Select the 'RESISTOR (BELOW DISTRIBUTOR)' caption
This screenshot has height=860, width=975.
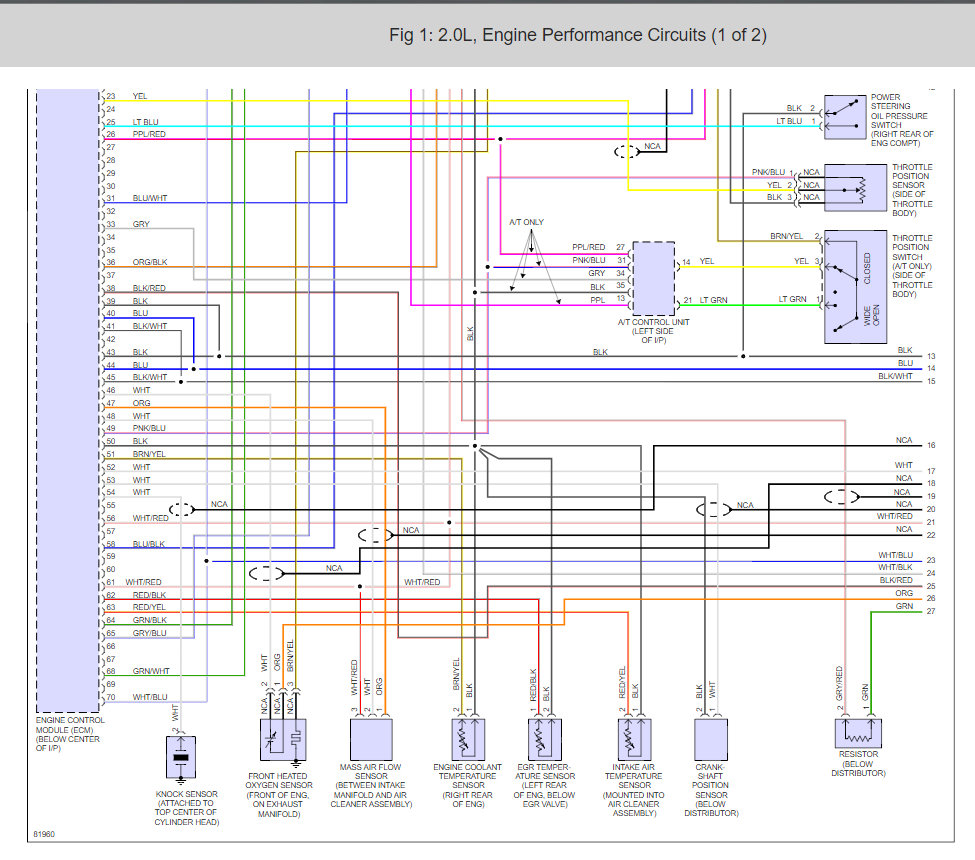pos(858,764)
